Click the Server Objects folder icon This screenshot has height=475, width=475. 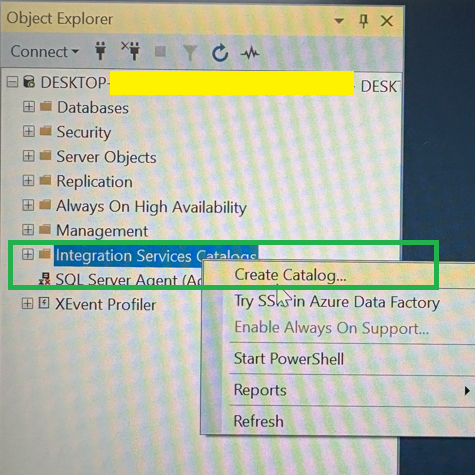click(46, 155)
